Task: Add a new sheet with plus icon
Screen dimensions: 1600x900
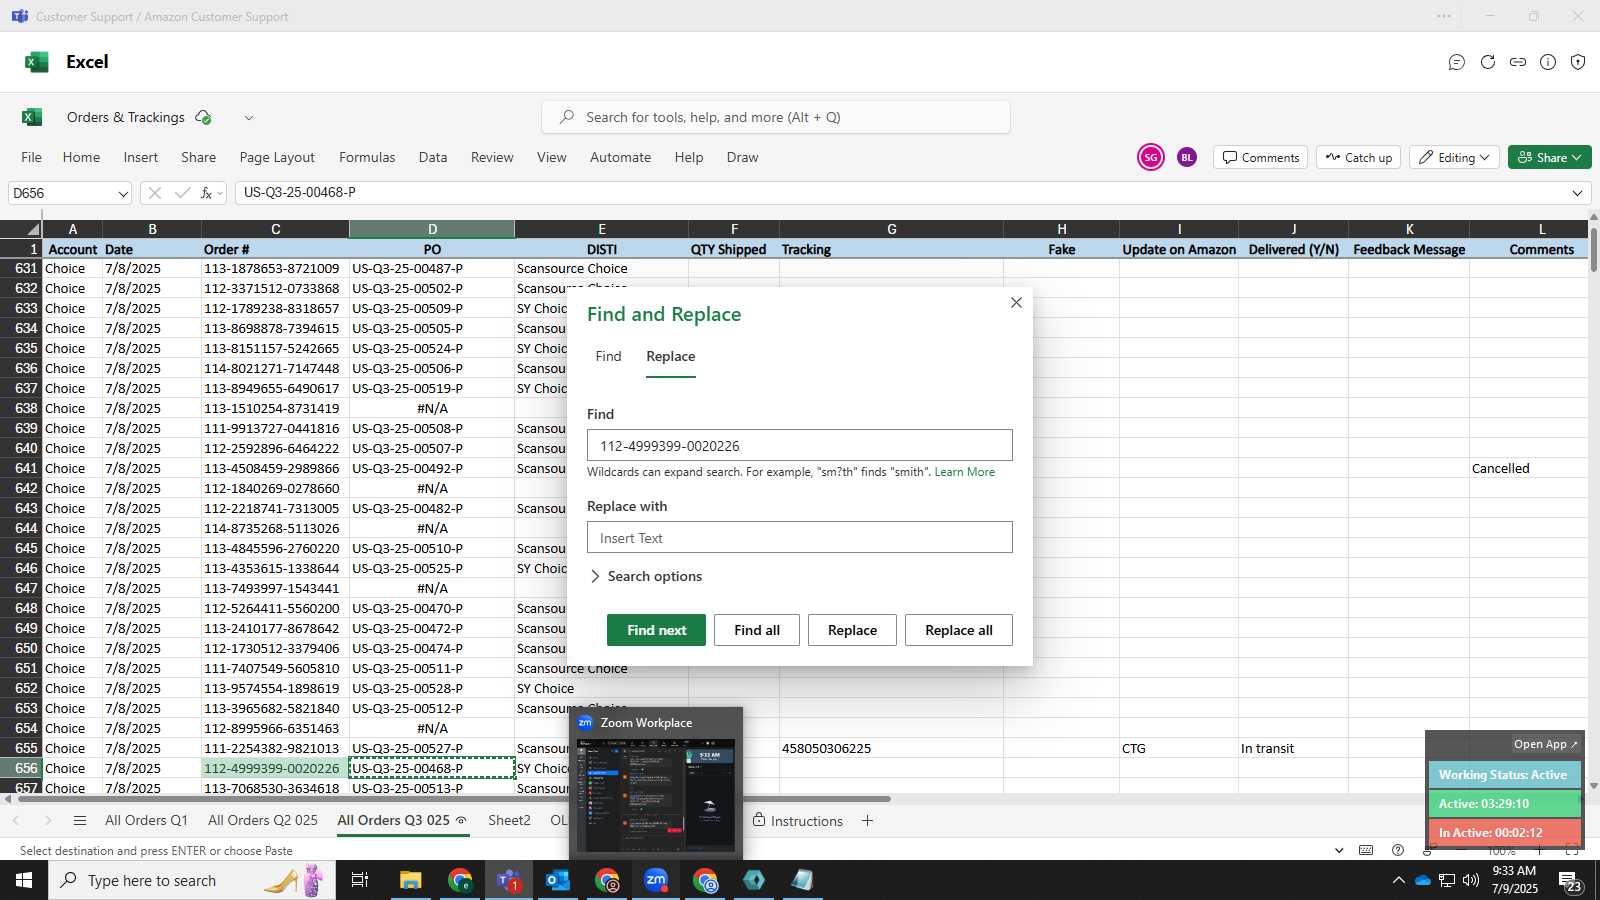Action: pos(867,821)
